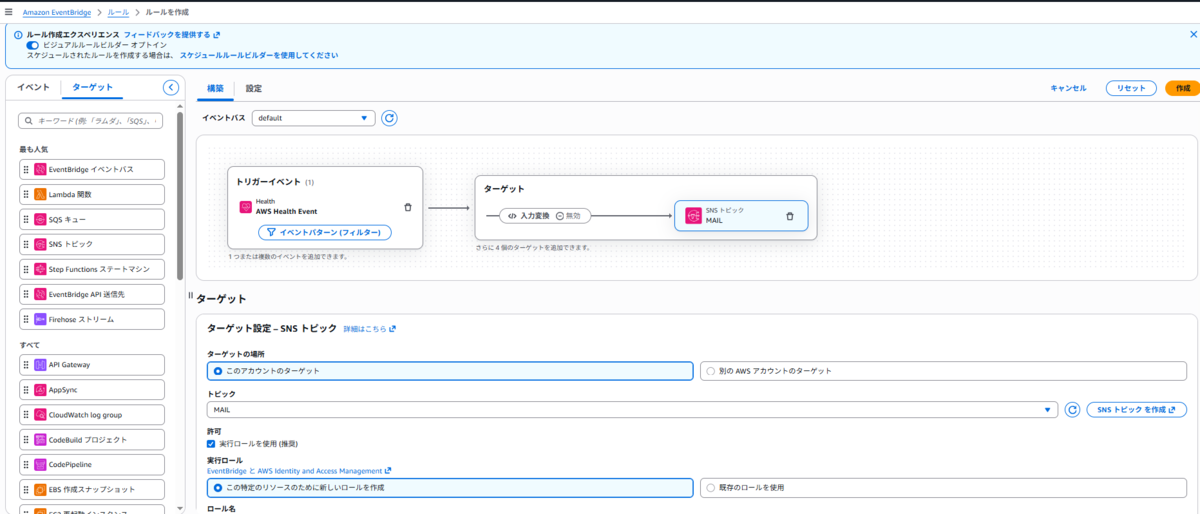Expand the トピック MAIL dropdown
Viewport: 1200px width, 514px height.
click(x=632, y=410)
